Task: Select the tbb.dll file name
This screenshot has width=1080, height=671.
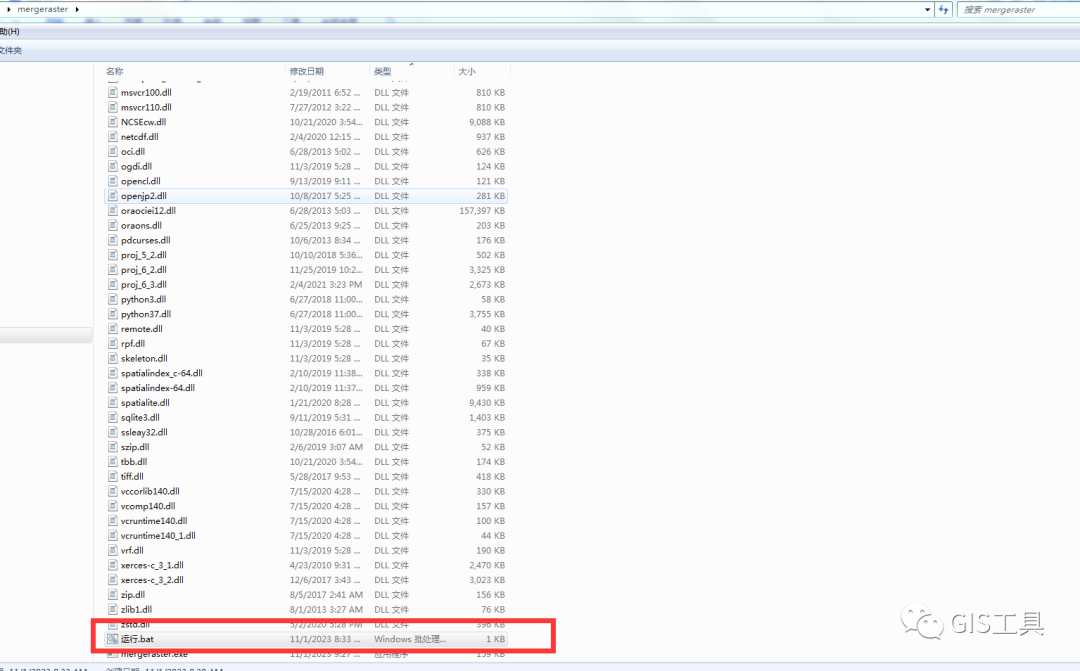Action: coord(134,462)
